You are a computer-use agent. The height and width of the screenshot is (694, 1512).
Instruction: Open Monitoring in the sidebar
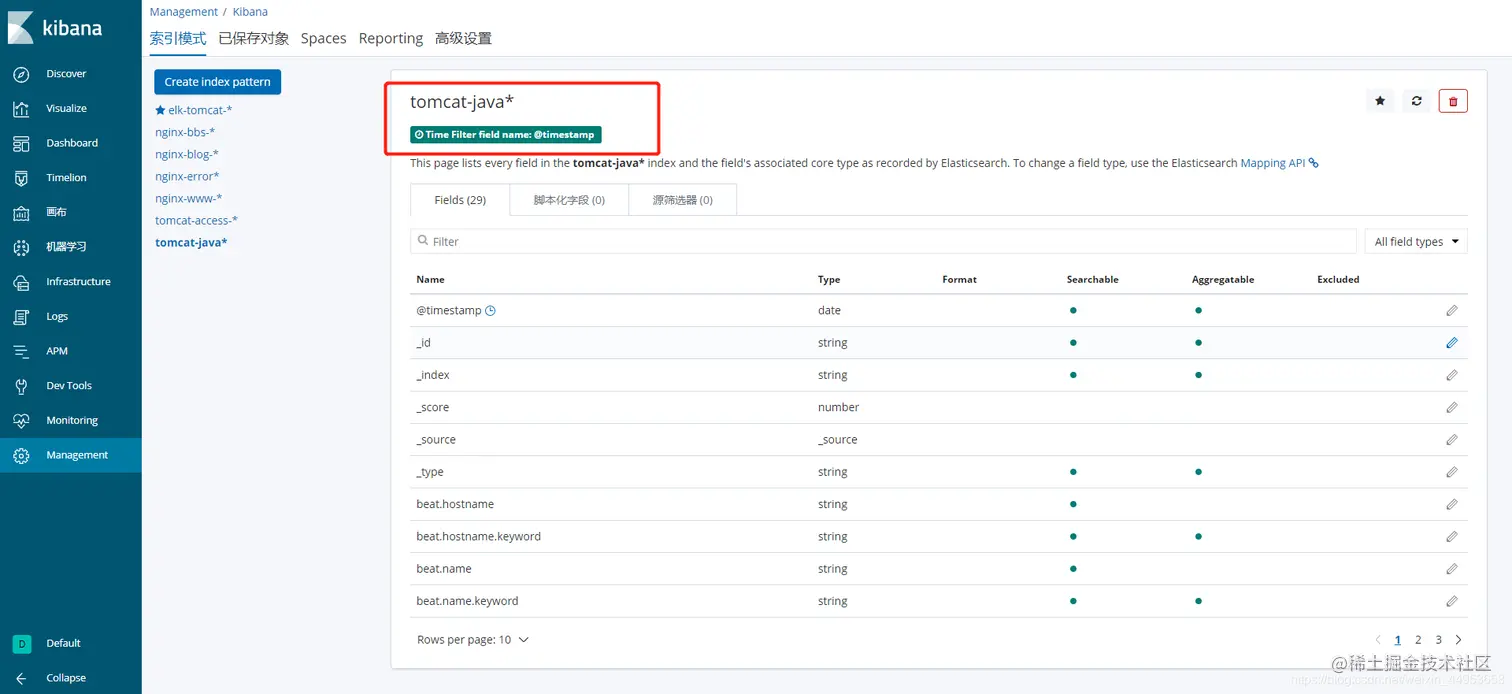72,421
